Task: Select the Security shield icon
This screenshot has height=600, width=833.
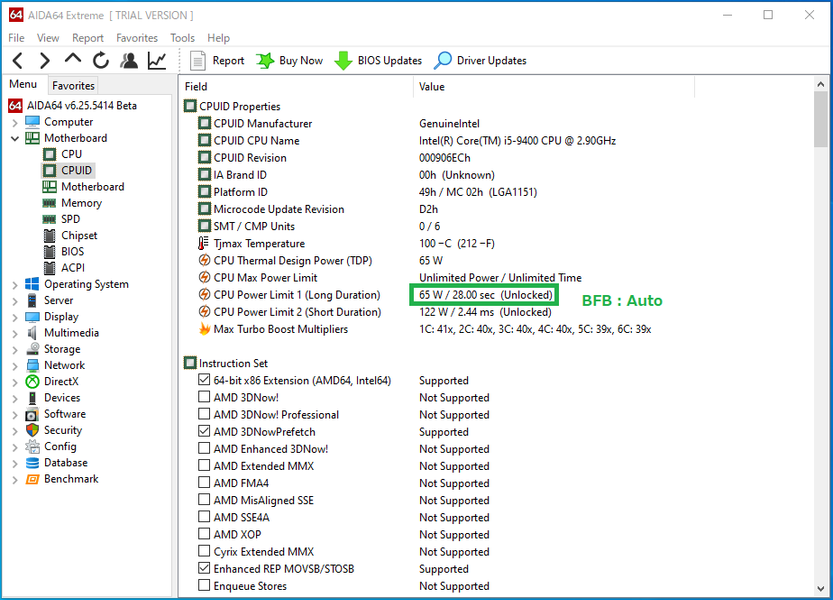Action: tap(32, 430)
